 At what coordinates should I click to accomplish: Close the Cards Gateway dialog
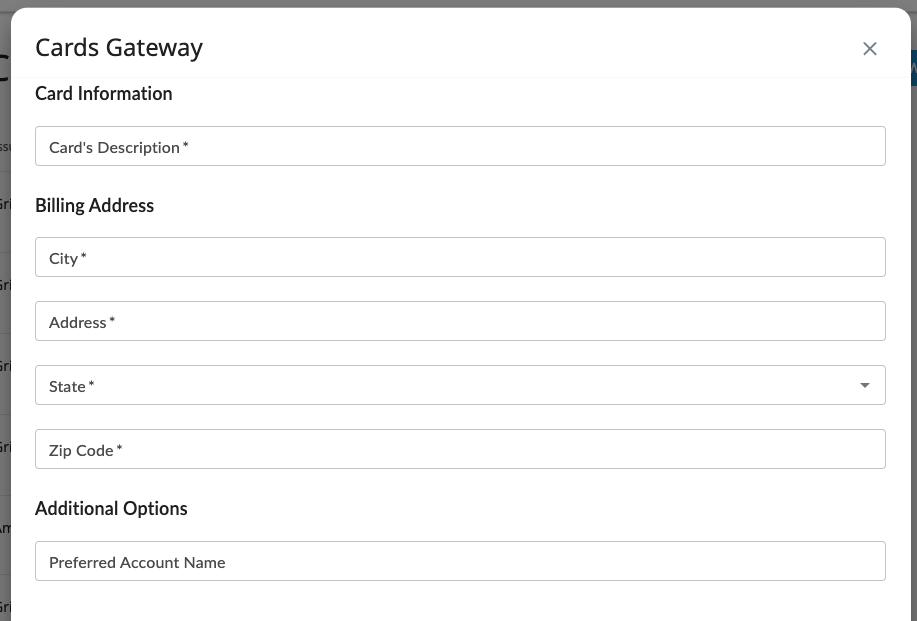point(869,49)
